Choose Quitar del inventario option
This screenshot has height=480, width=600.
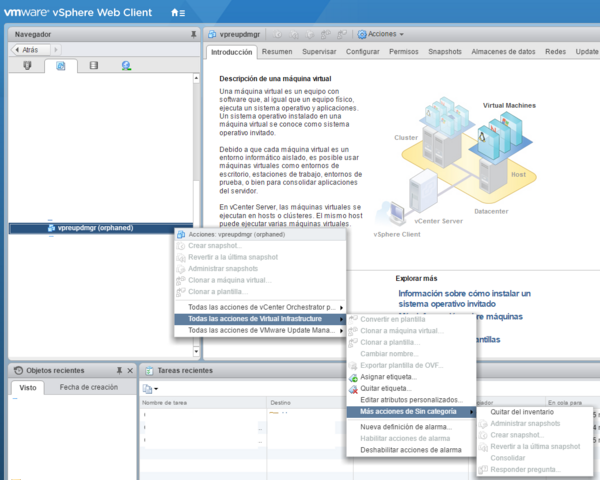(522, 412)
